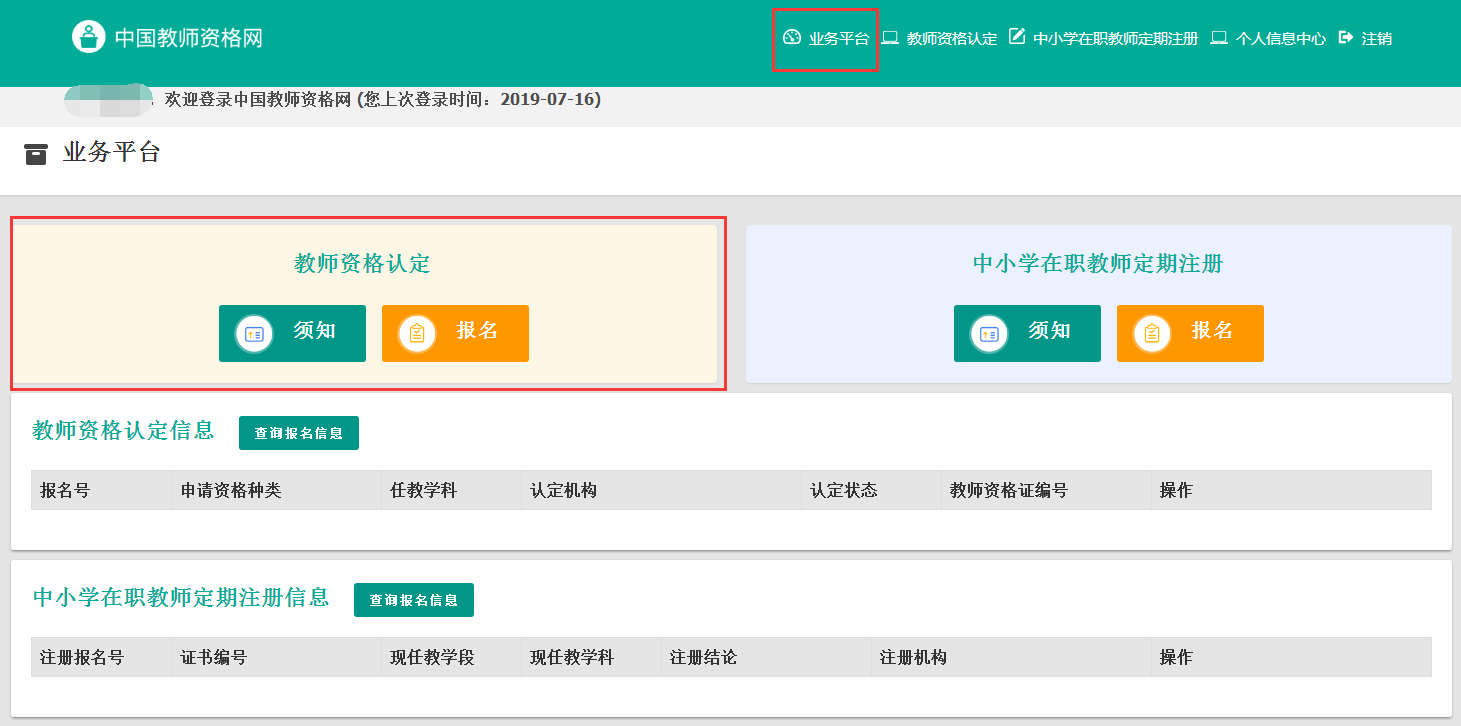Click 查询报名信息 next to 教师资格认定信息

point(299,433)
